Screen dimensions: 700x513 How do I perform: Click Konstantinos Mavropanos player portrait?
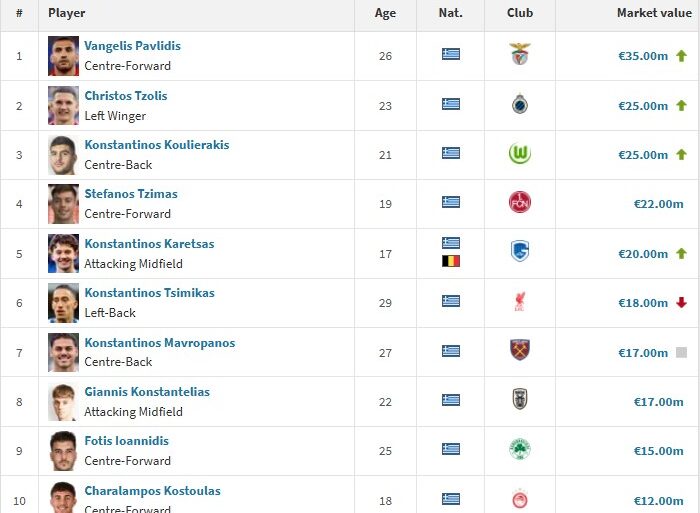click(63, 352)
